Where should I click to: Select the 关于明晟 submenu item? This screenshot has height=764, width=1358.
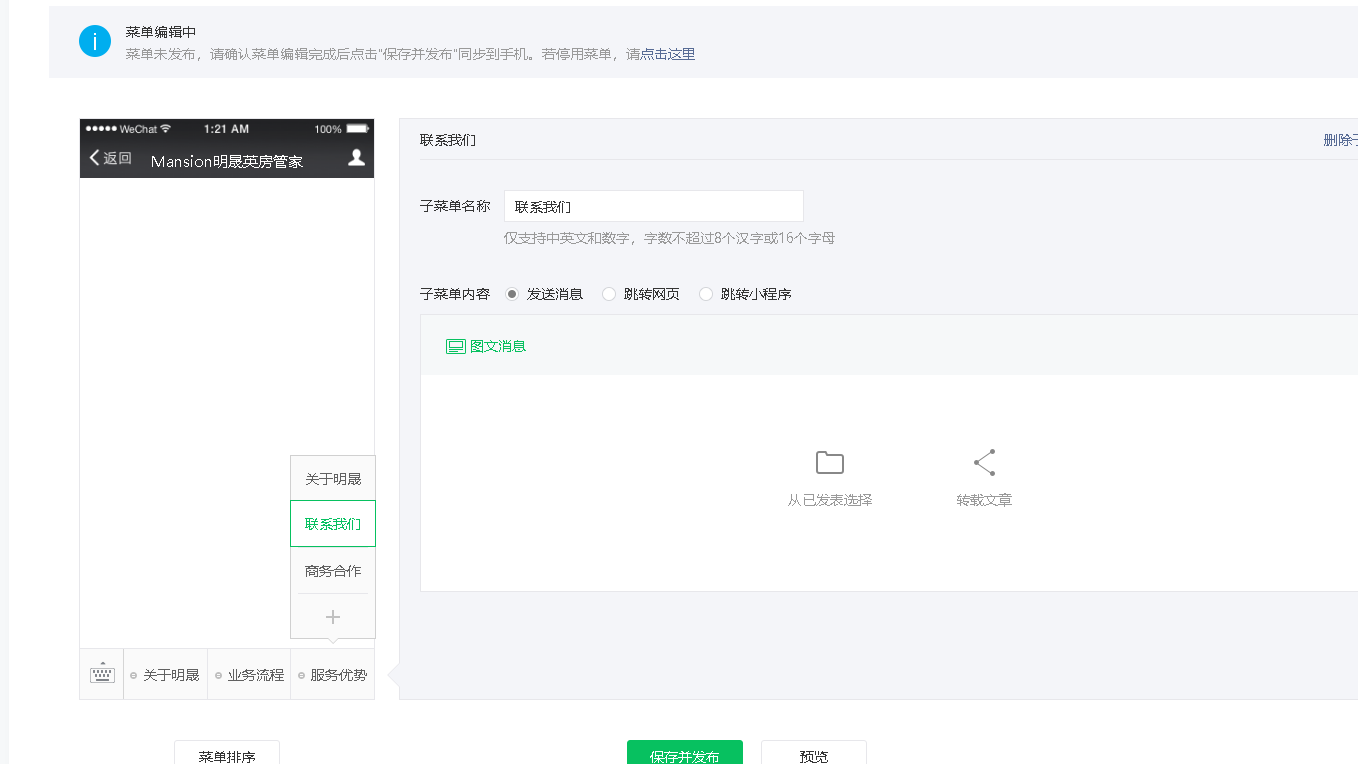coord(333,479)
